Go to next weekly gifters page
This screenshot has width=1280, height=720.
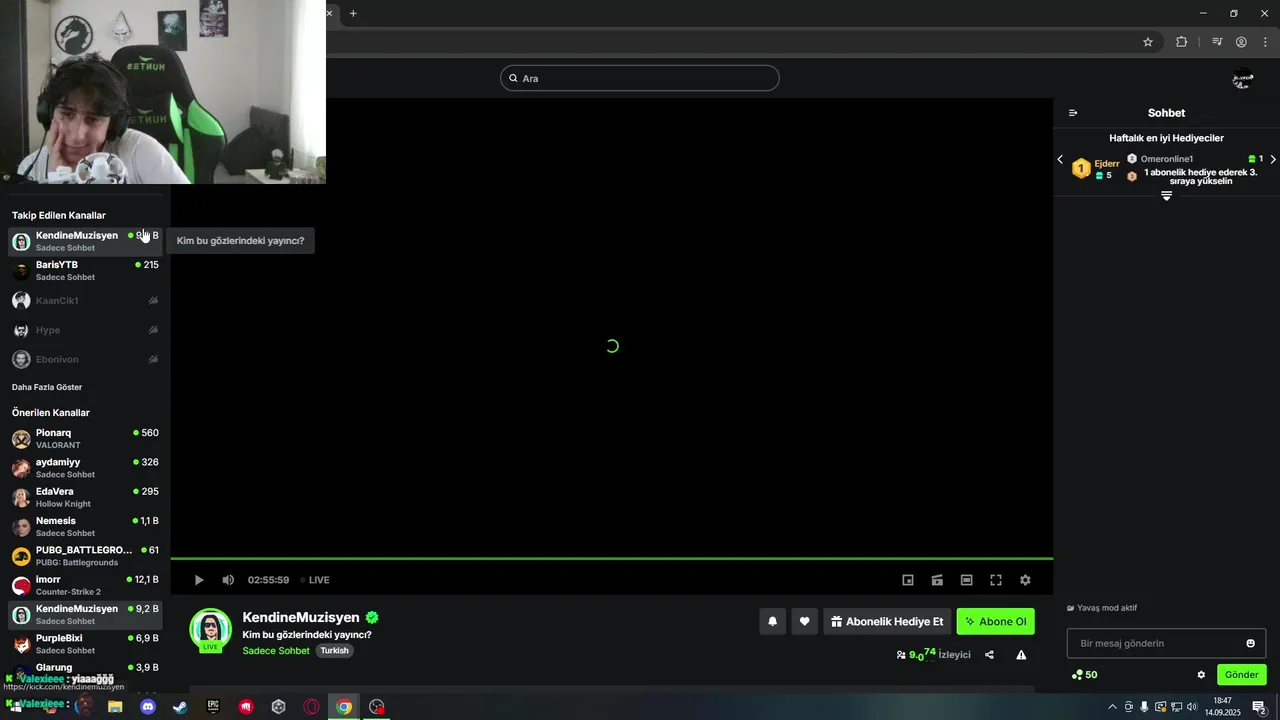(1273, 159)
